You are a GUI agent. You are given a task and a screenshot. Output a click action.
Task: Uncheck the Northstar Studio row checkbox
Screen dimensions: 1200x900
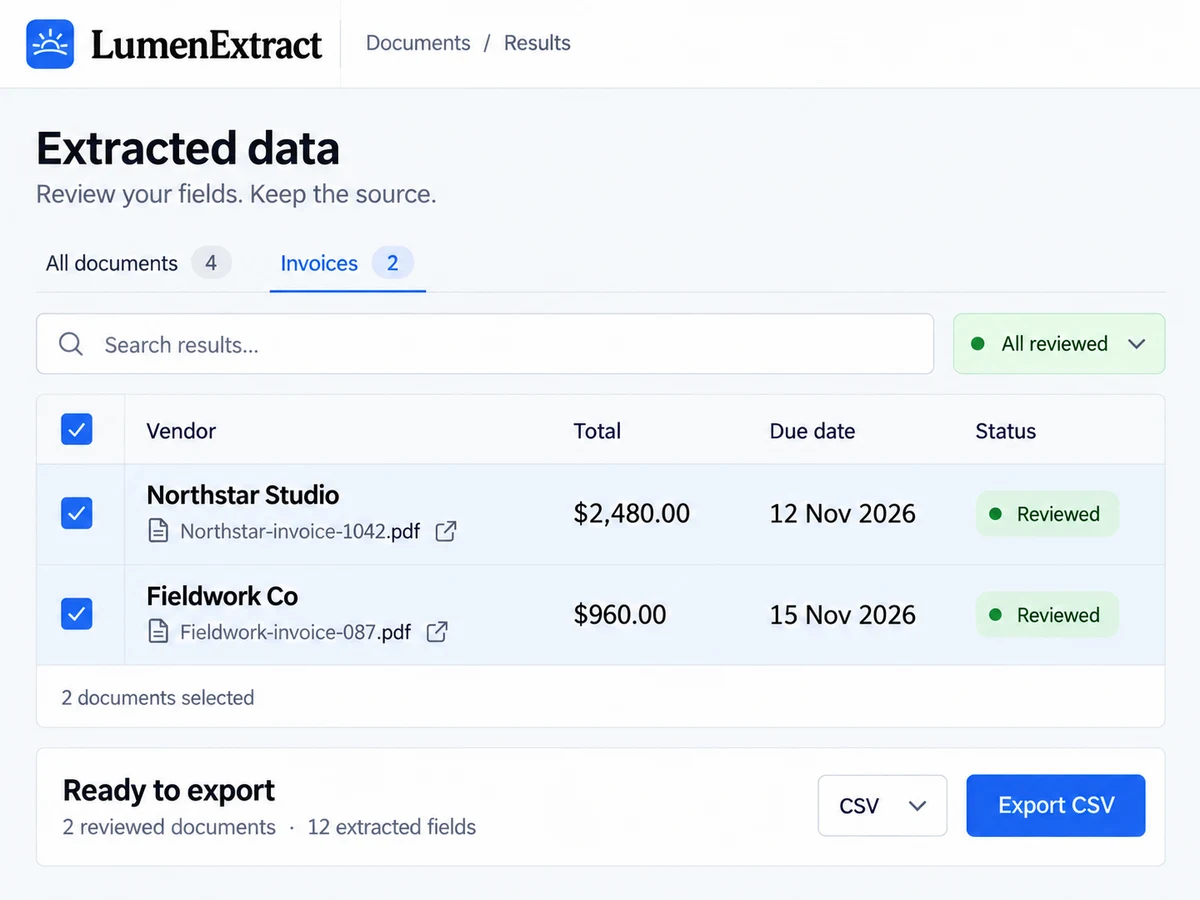point(77,513)
